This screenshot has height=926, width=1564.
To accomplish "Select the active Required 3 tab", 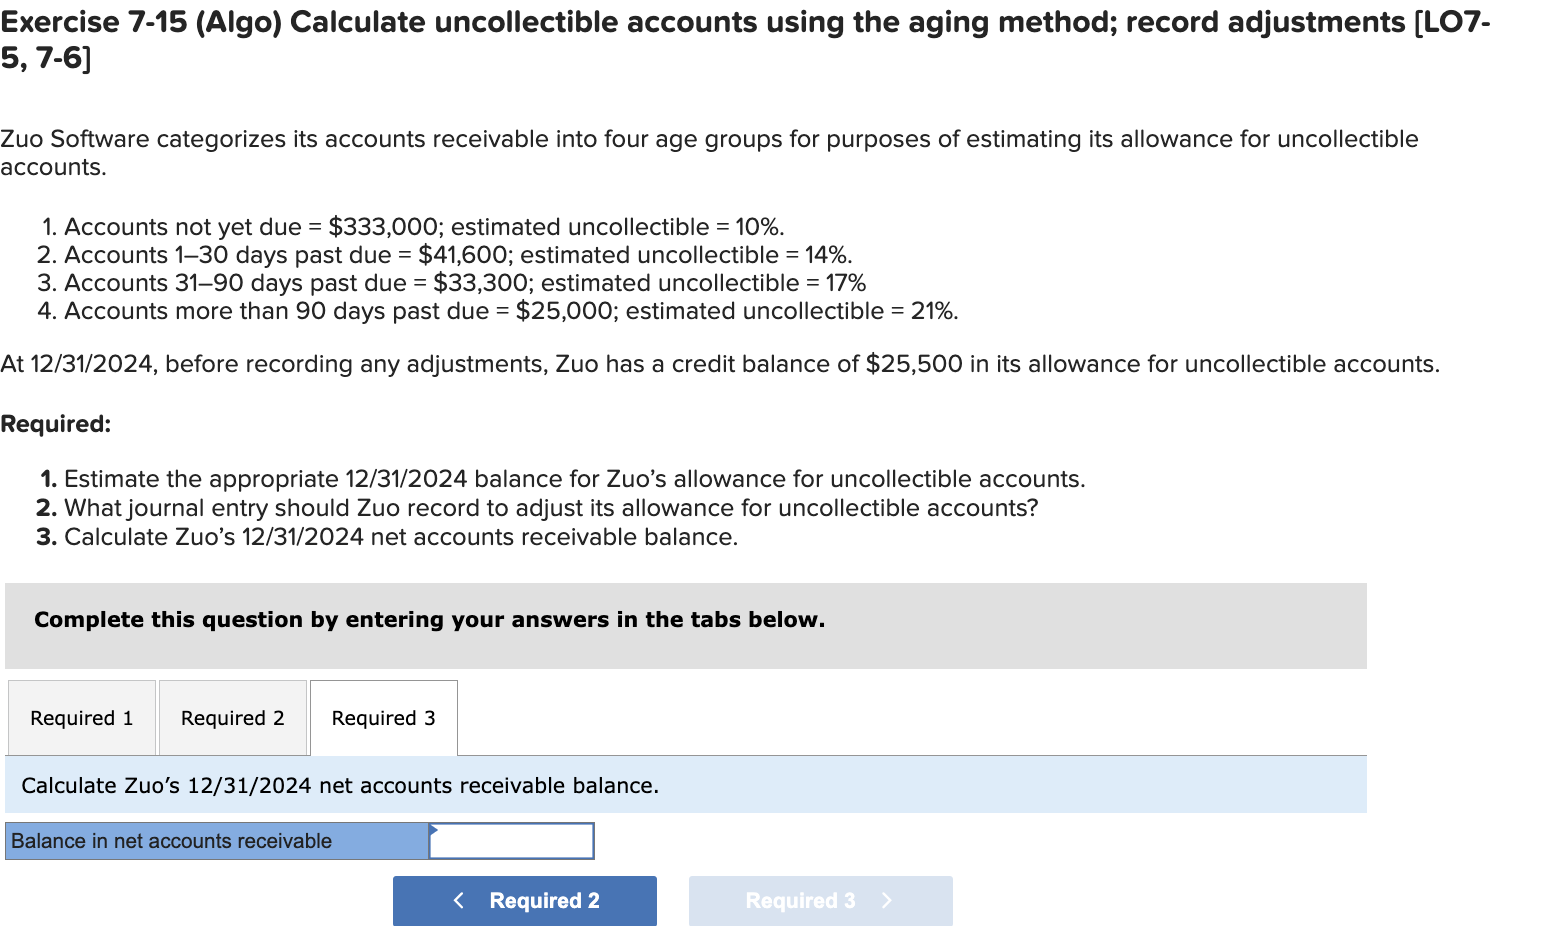I will [x=383, y=717].
